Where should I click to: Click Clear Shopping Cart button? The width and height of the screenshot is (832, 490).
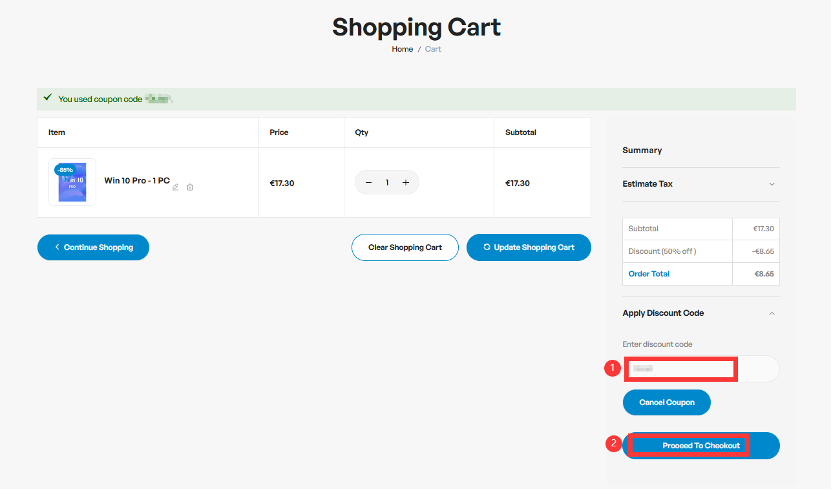click(405, 247)
